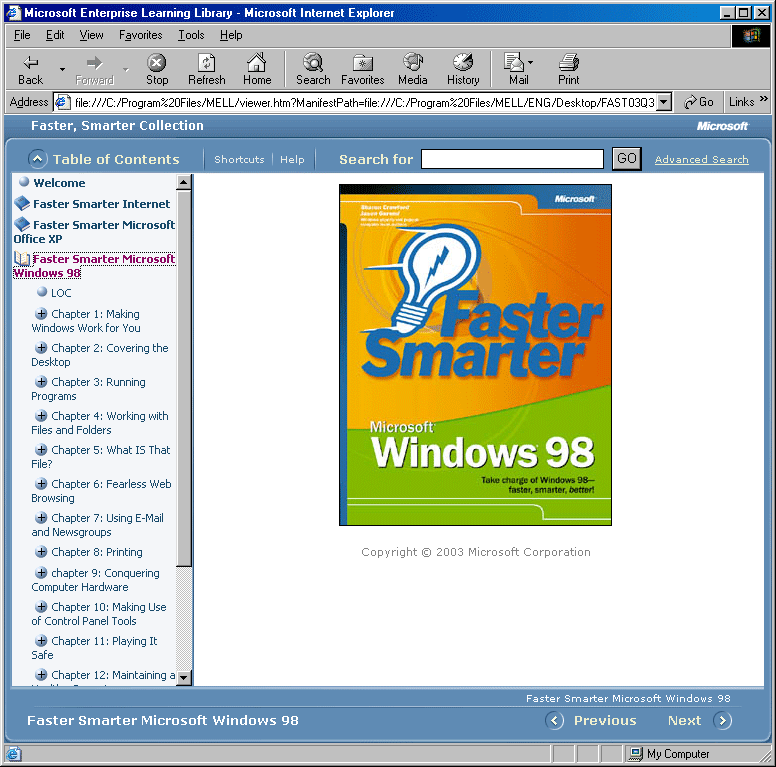Expand Chapter 4: Working with Files and Folders

click(42, 415)
